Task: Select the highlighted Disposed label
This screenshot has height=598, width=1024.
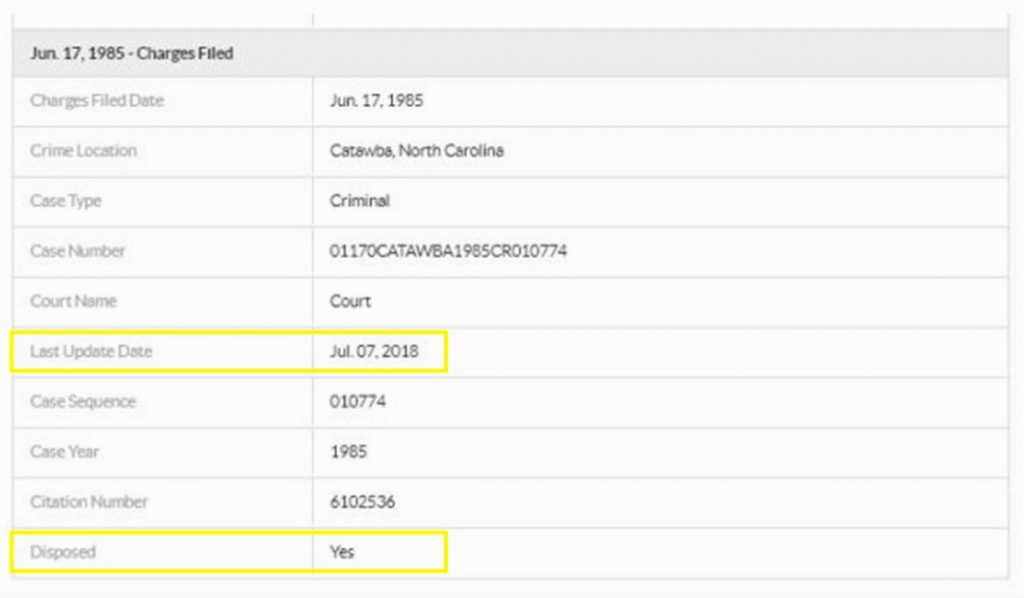Action: click(x=63, y=552)
